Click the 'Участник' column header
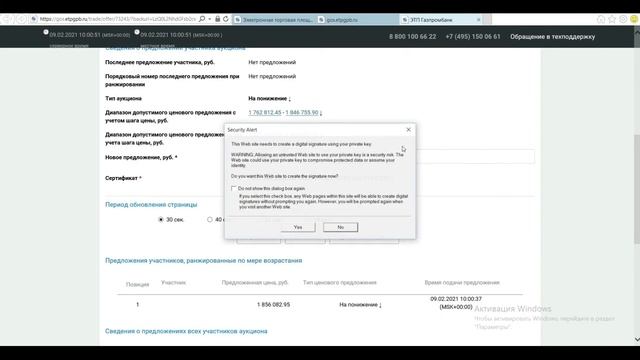This screenshot has width=640, height=360. pos(173,282)
